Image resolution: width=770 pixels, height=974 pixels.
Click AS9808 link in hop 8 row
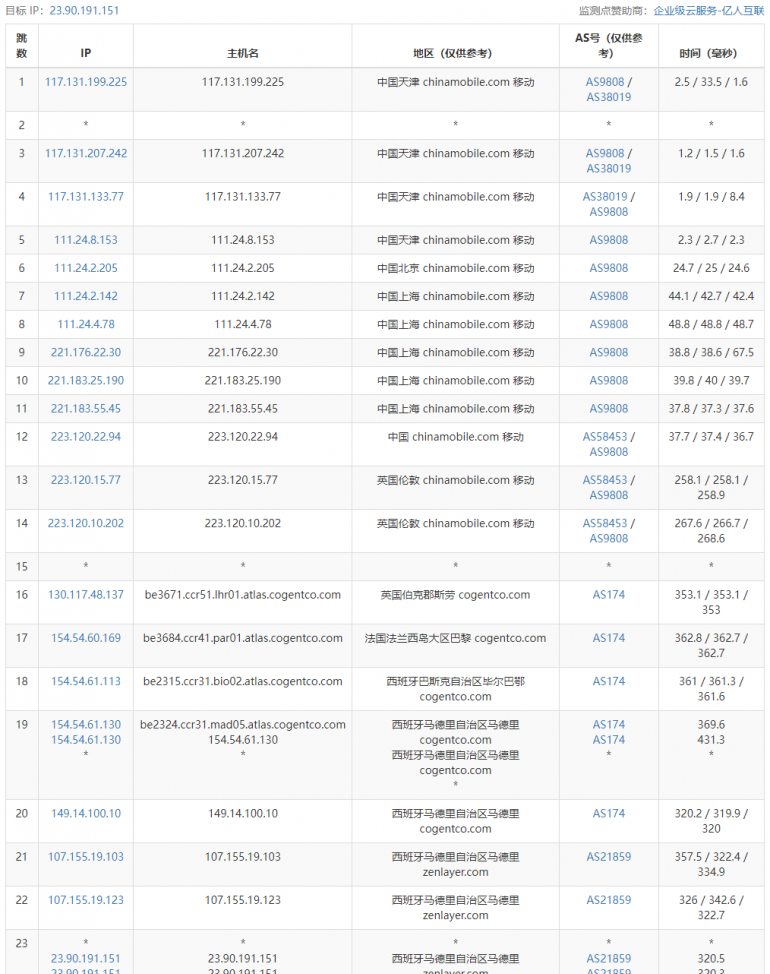[x=609, y=324]
